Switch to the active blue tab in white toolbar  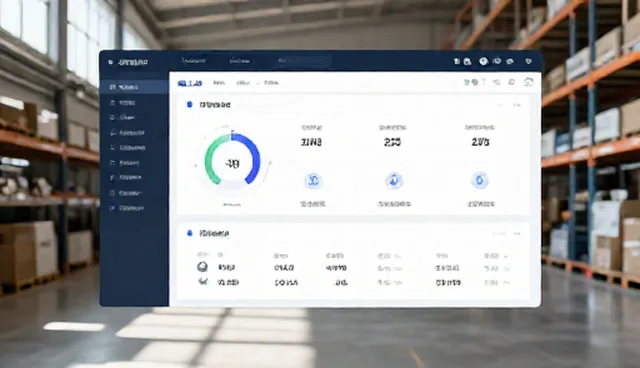tap(190, 83)
